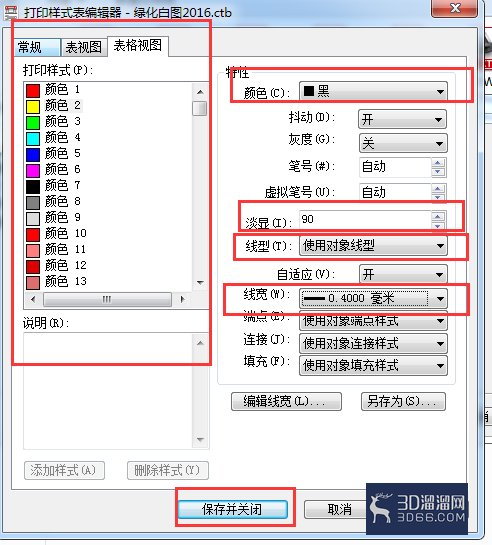
Task: Click the 另存为(S)... button
Action: click(x=403, y=402)
